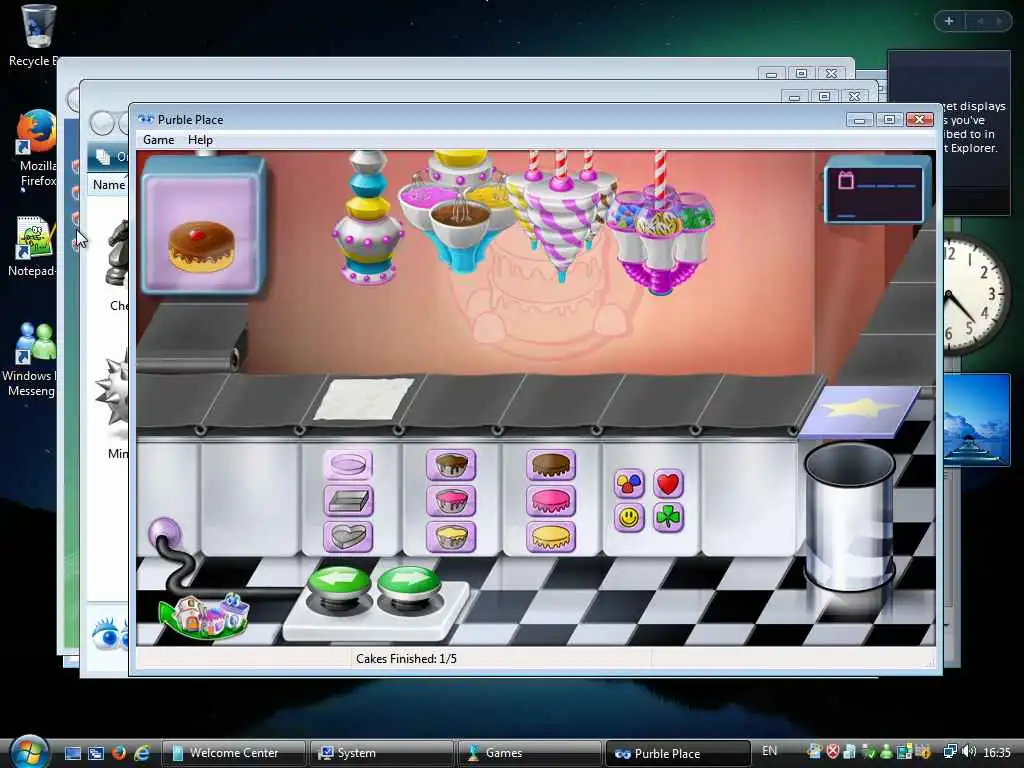Click the Switch Windows quick launch icon
This screenshot has width=1024, height=768.
(95, 753)
